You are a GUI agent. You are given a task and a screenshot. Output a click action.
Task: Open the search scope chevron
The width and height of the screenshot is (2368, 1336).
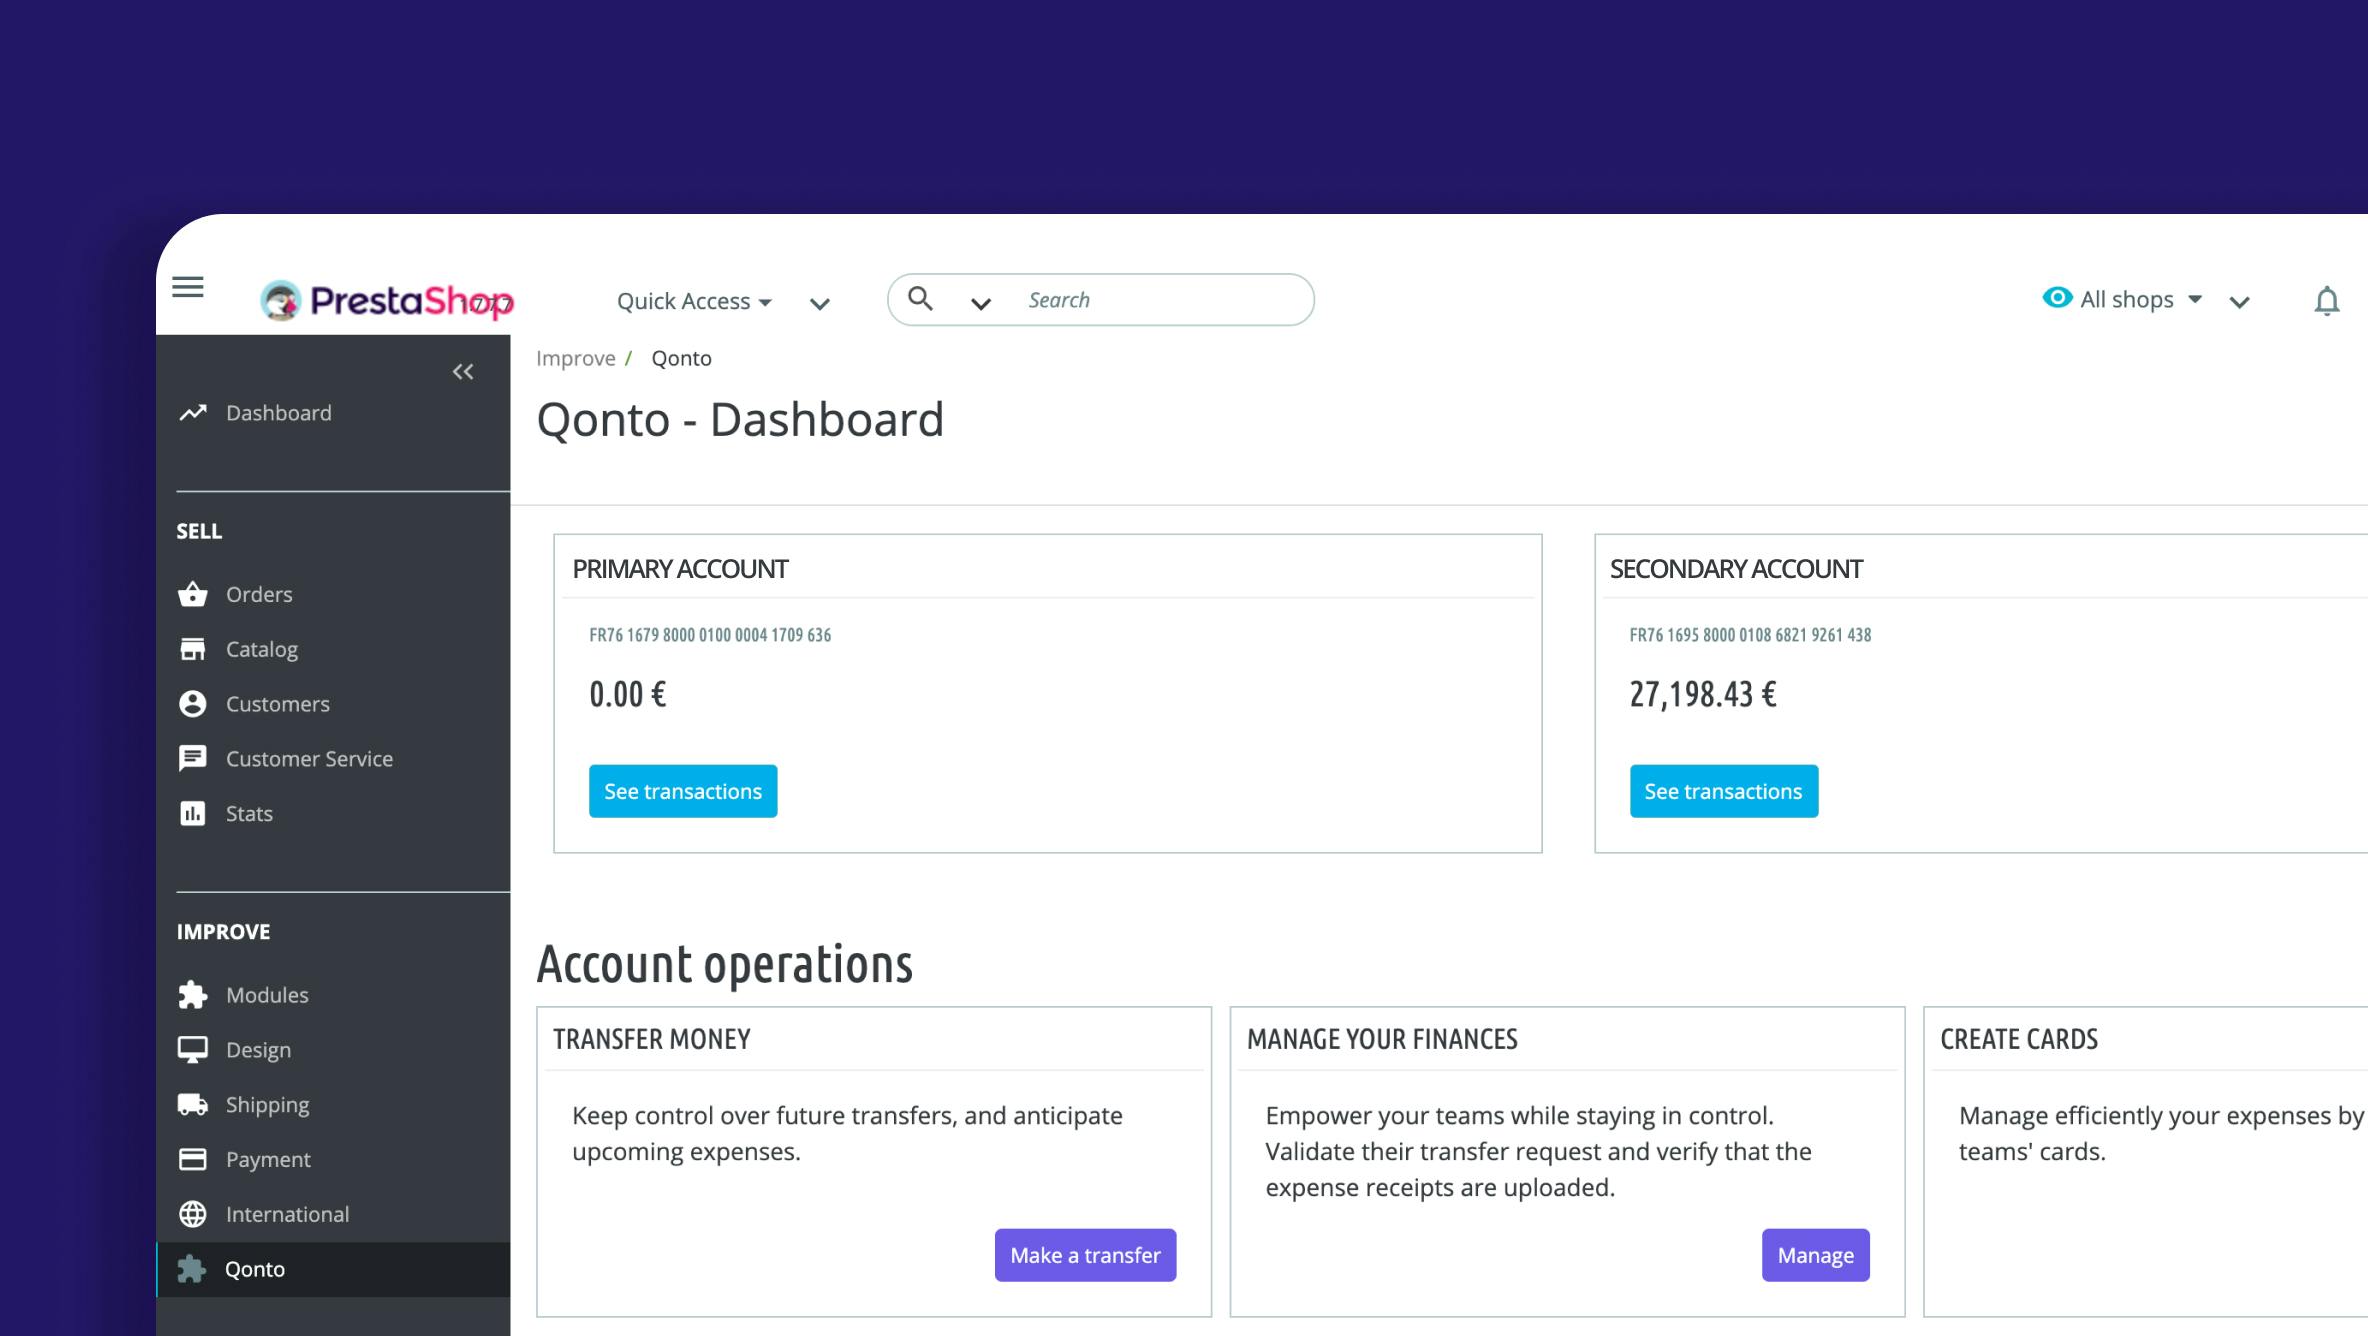981,303
